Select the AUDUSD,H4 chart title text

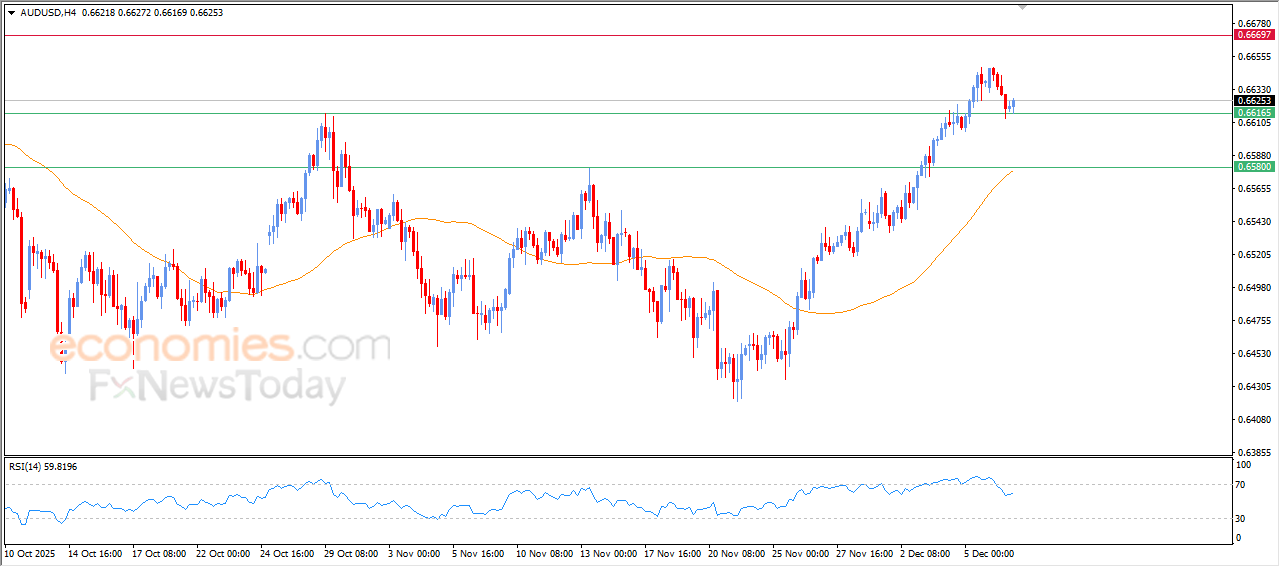tap(48, 12)
